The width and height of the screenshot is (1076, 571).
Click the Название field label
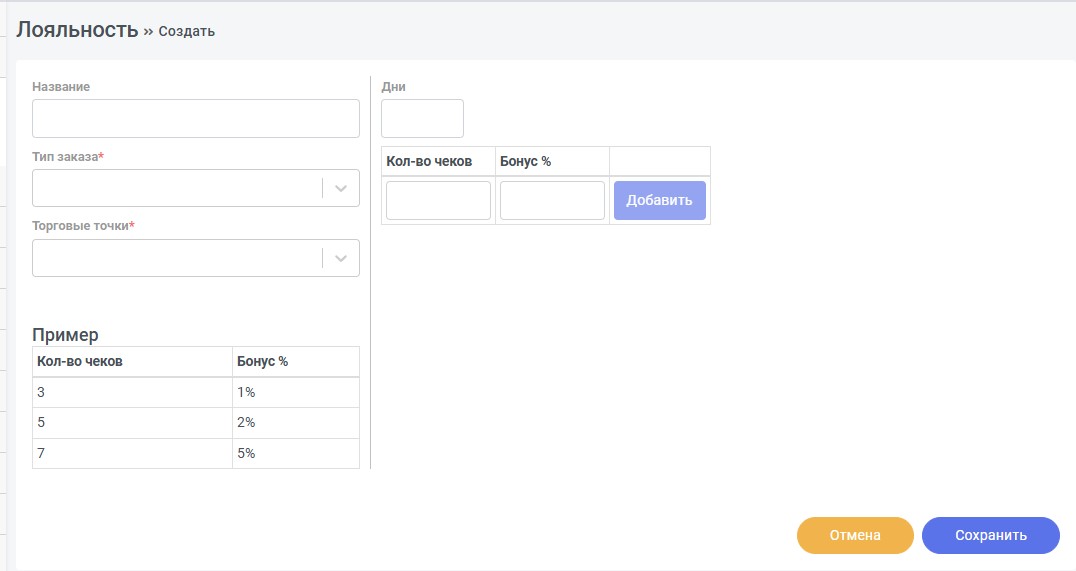pyautogui.click(x=61, y=86)
